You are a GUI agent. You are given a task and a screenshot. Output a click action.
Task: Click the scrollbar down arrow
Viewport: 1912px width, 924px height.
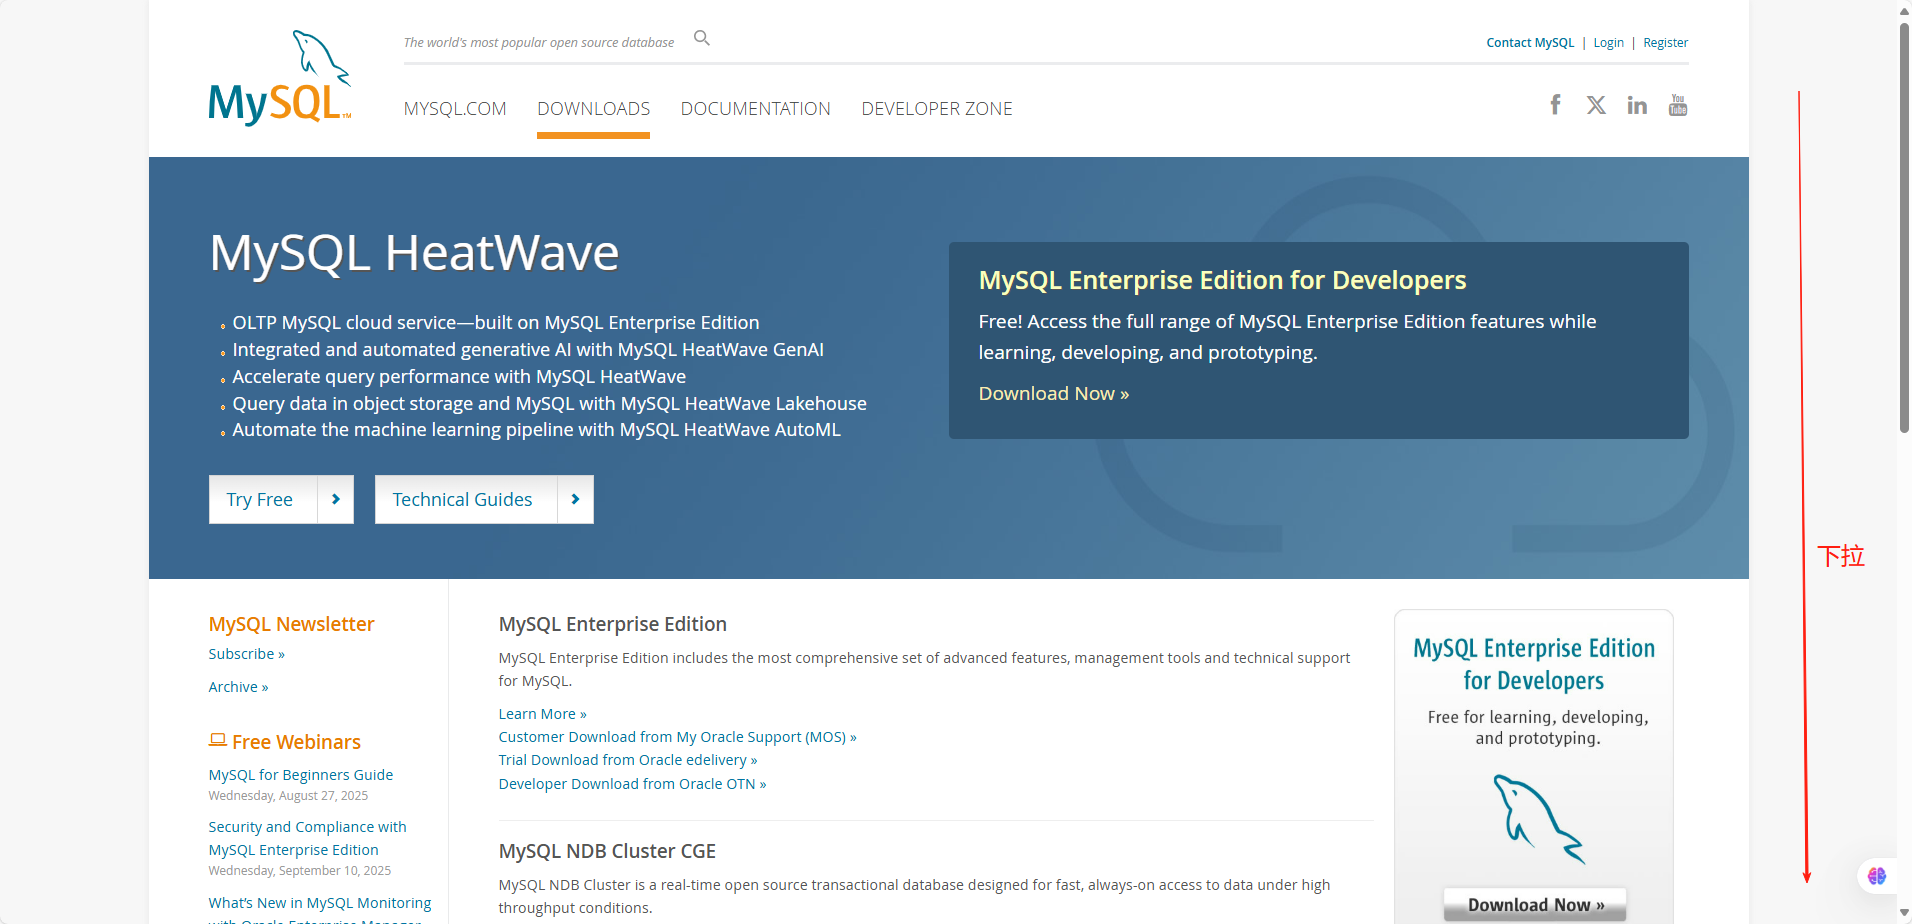(x=1904, y=914)
